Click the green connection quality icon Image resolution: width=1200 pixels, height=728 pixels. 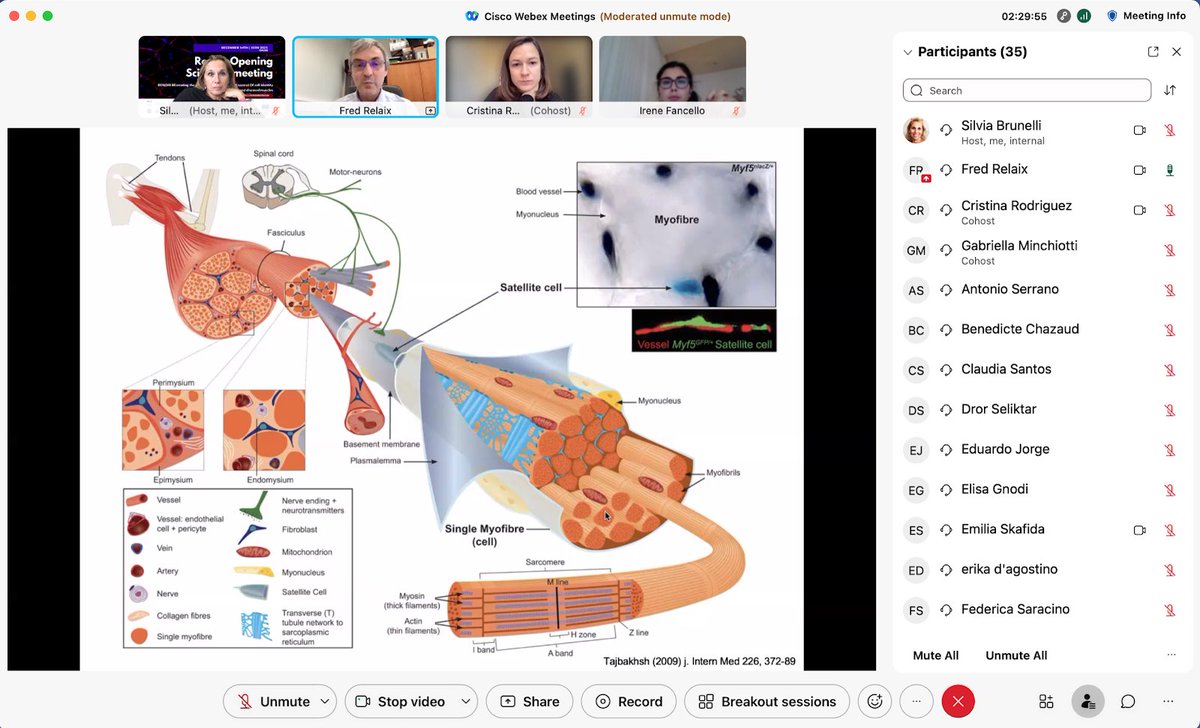[1084, 16]
